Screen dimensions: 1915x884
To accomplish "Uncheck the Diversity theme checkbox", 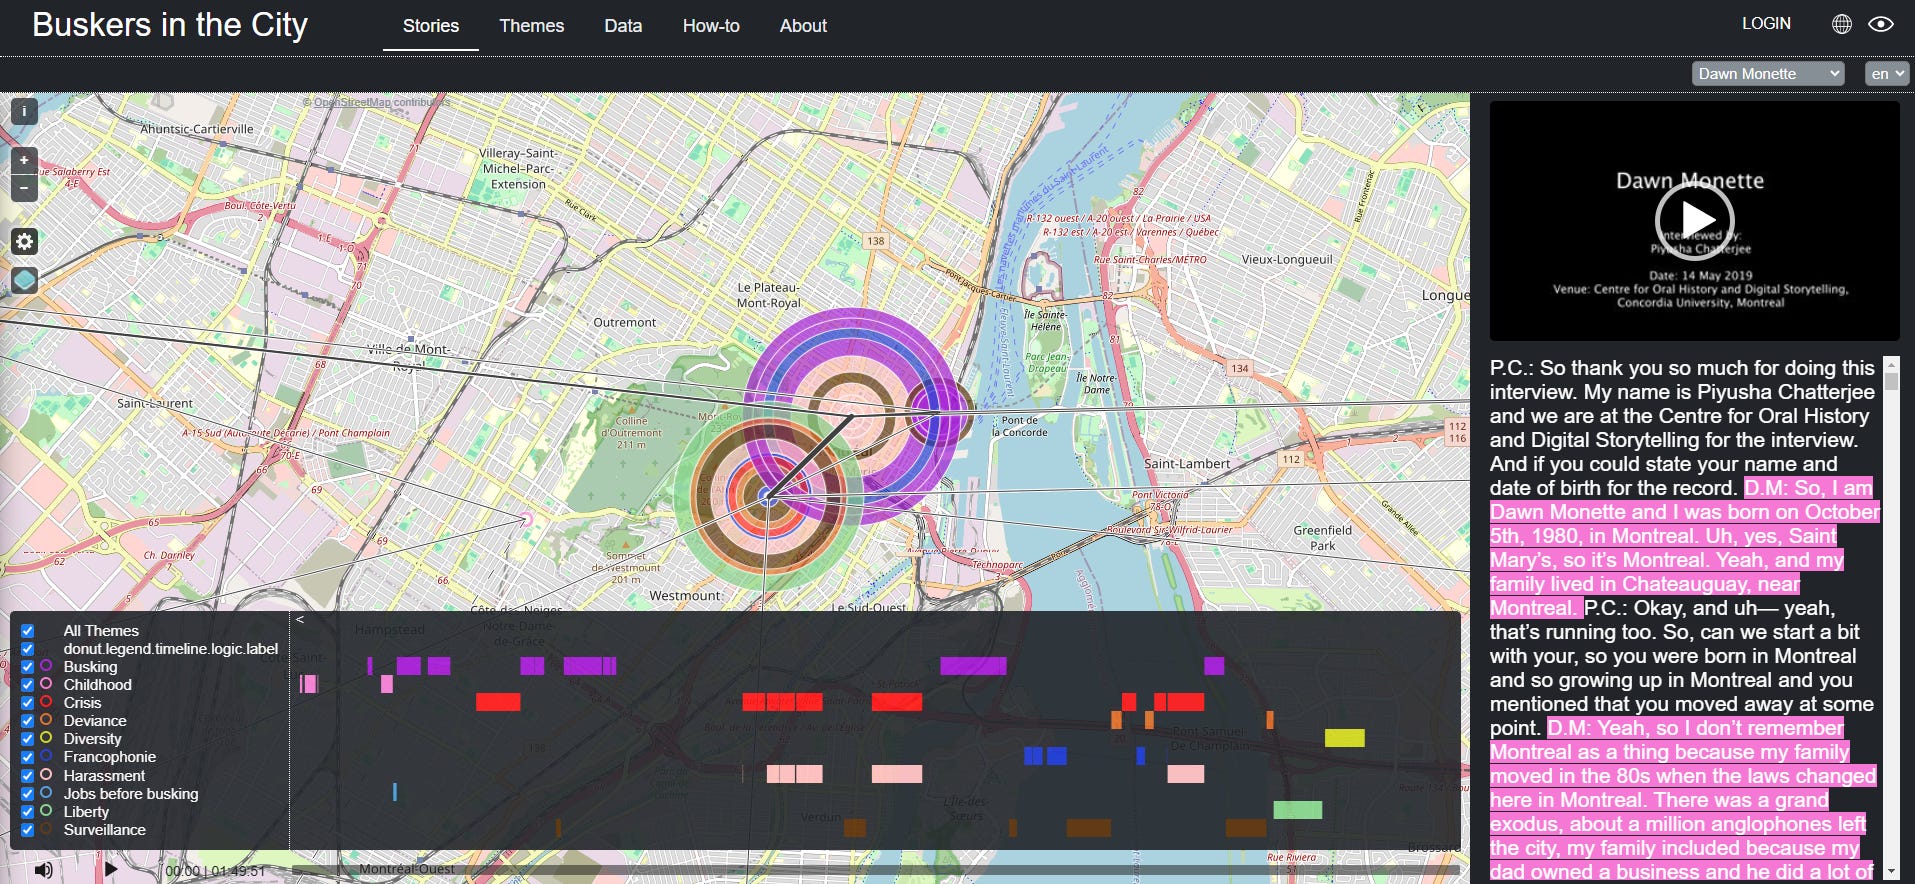I will coord(28,739).
